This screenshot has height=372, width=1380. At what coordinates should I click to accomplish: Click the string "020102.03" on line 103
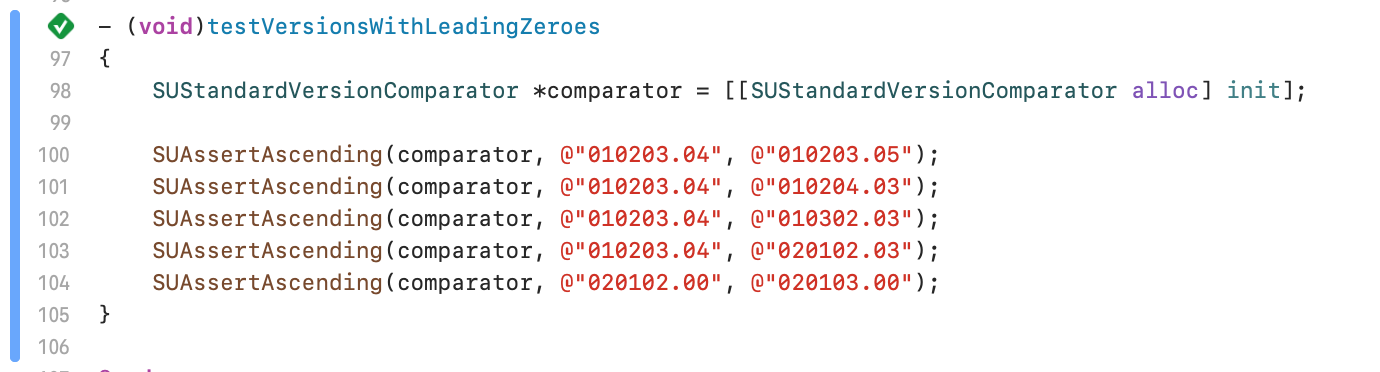click(832, 251)
